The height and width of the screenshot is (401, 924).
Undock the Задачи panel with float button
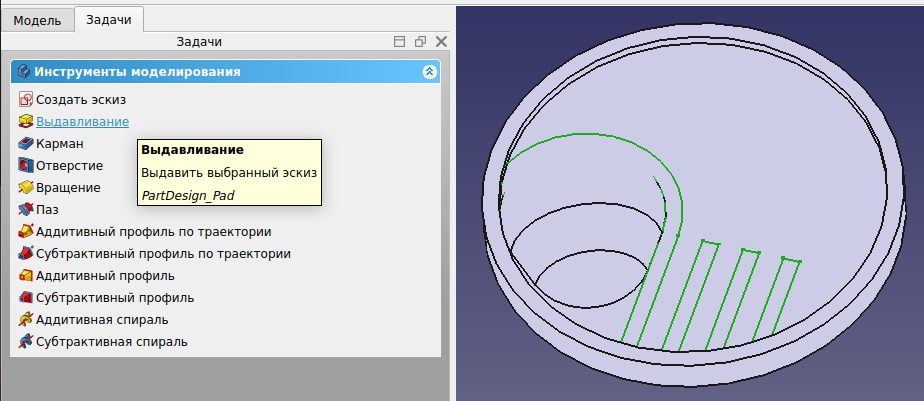click(x=420, y=42)
